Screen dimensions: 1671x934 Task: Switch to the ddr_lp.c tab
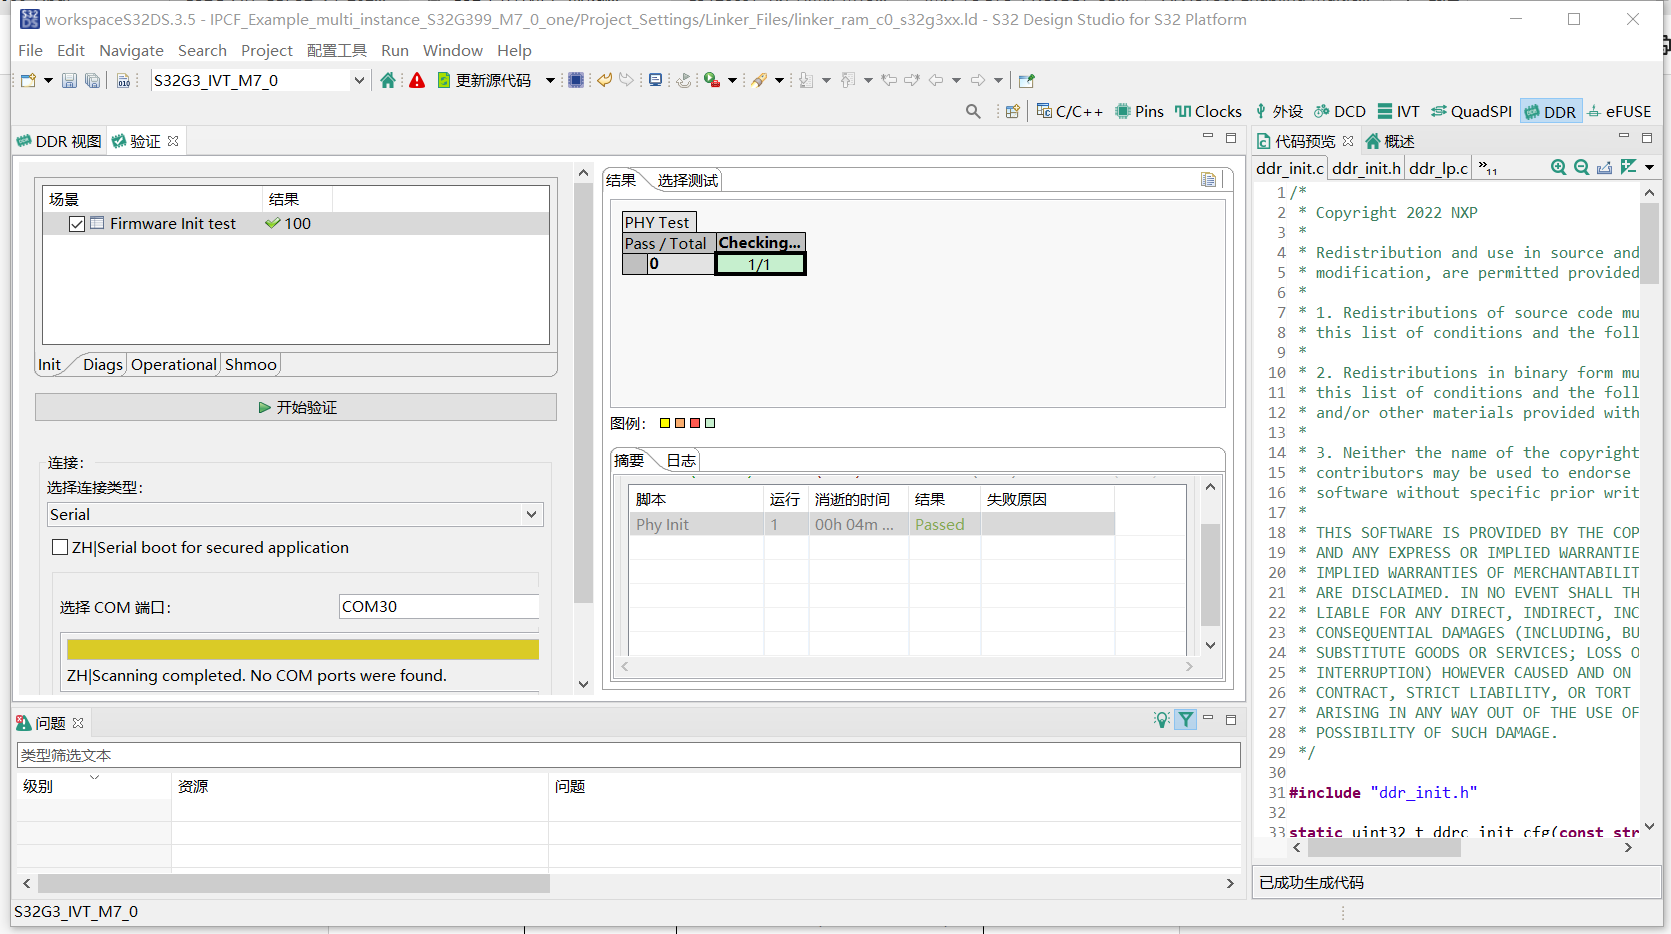click(x=1438, y=168)
